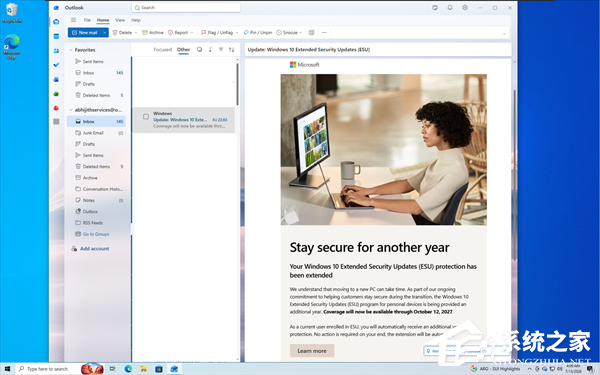Open Microsoft Store from taskbar
This screenshot has width=600, height=375.
pyautogui.click(x=159, y=369)
